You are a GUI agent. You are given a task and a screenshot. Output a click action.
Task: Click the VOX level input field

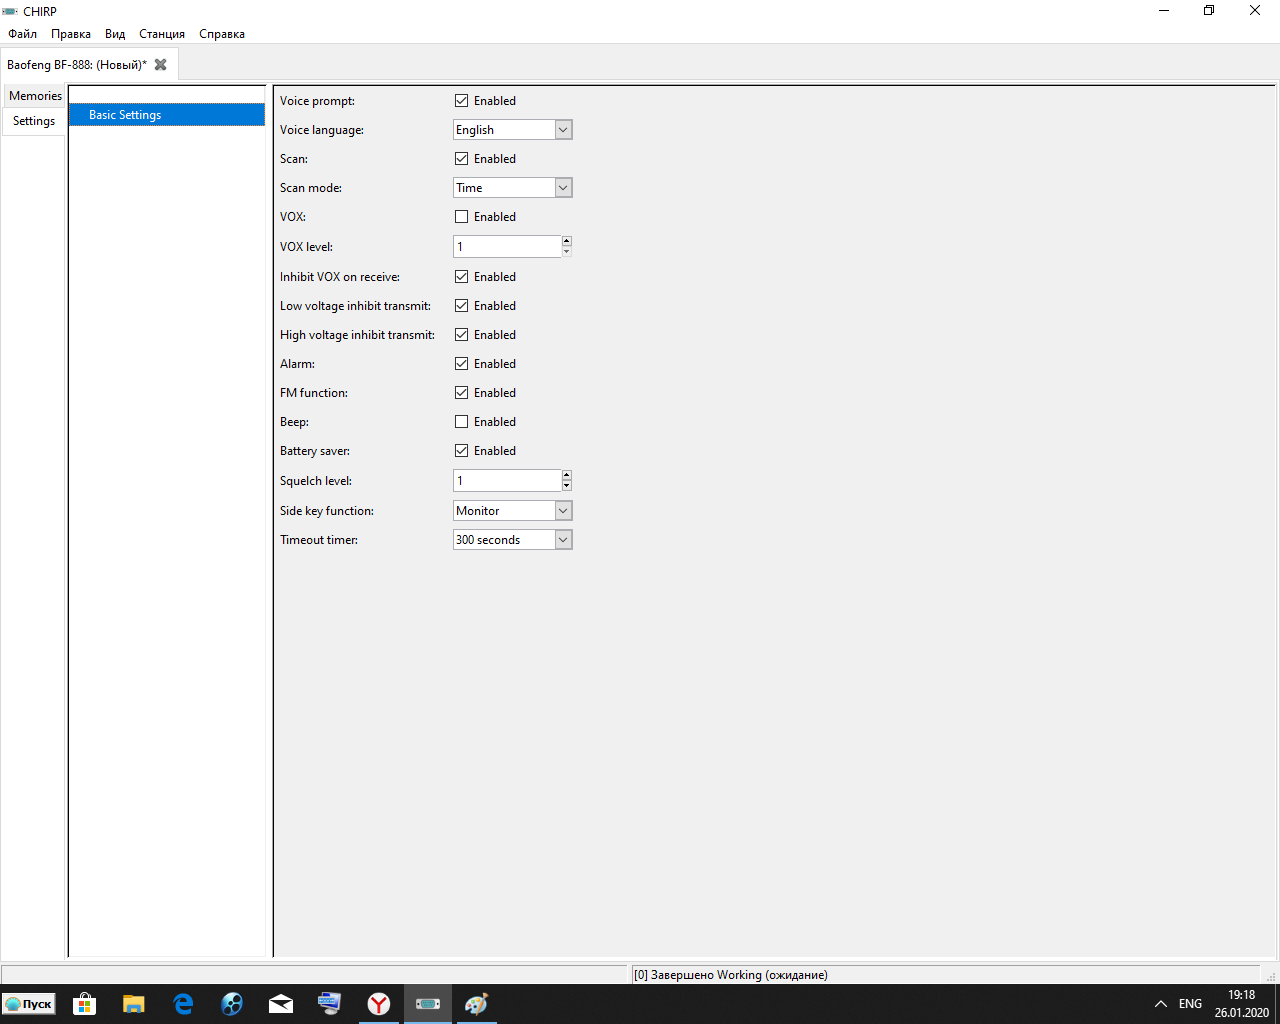507,247
